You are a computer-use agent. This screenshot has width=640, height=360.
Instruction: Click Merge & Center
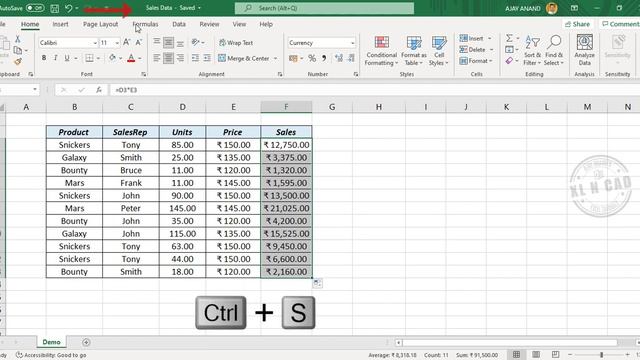click(x=244, y=58)
